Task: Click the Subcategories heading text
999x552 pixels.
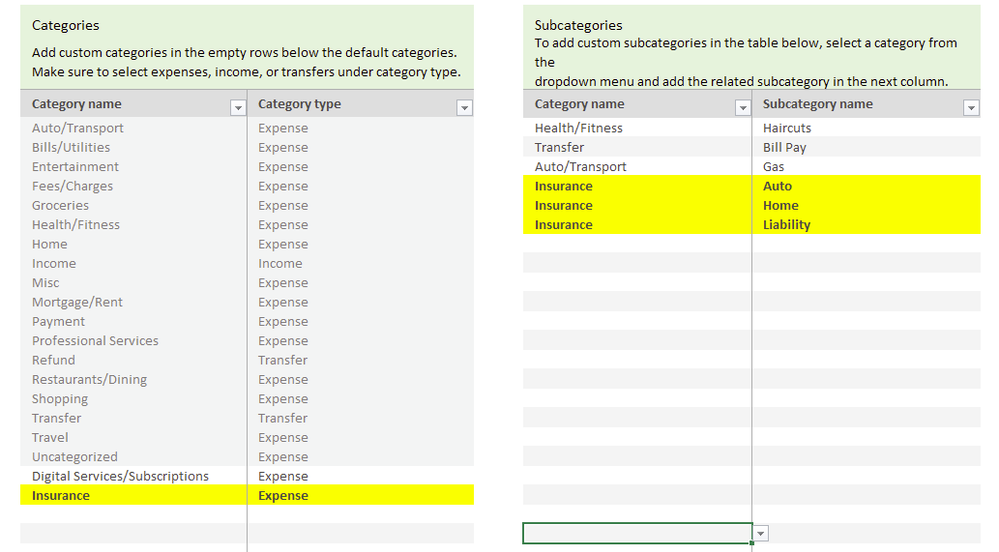Action: pyautogui.click(x=579, y=25)
